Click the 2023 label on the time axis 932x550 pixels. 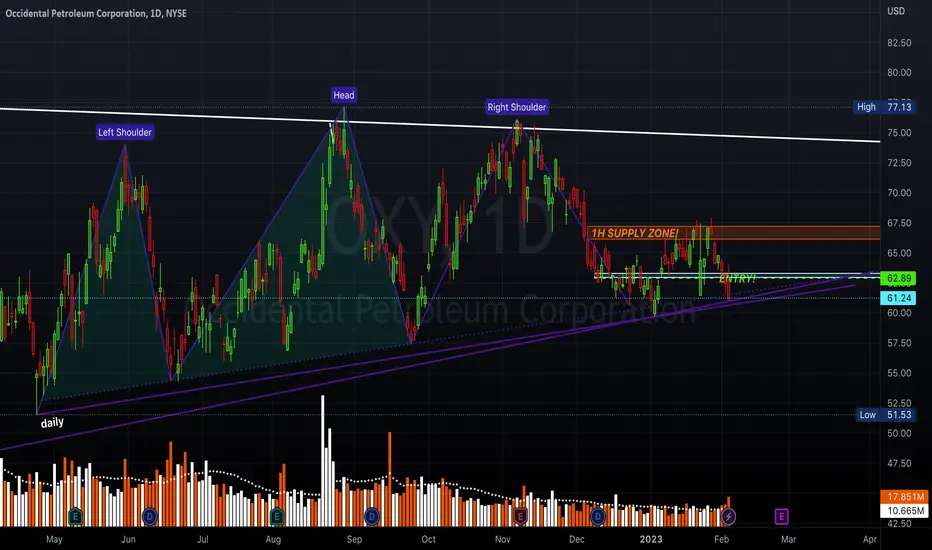pos(651,539)
